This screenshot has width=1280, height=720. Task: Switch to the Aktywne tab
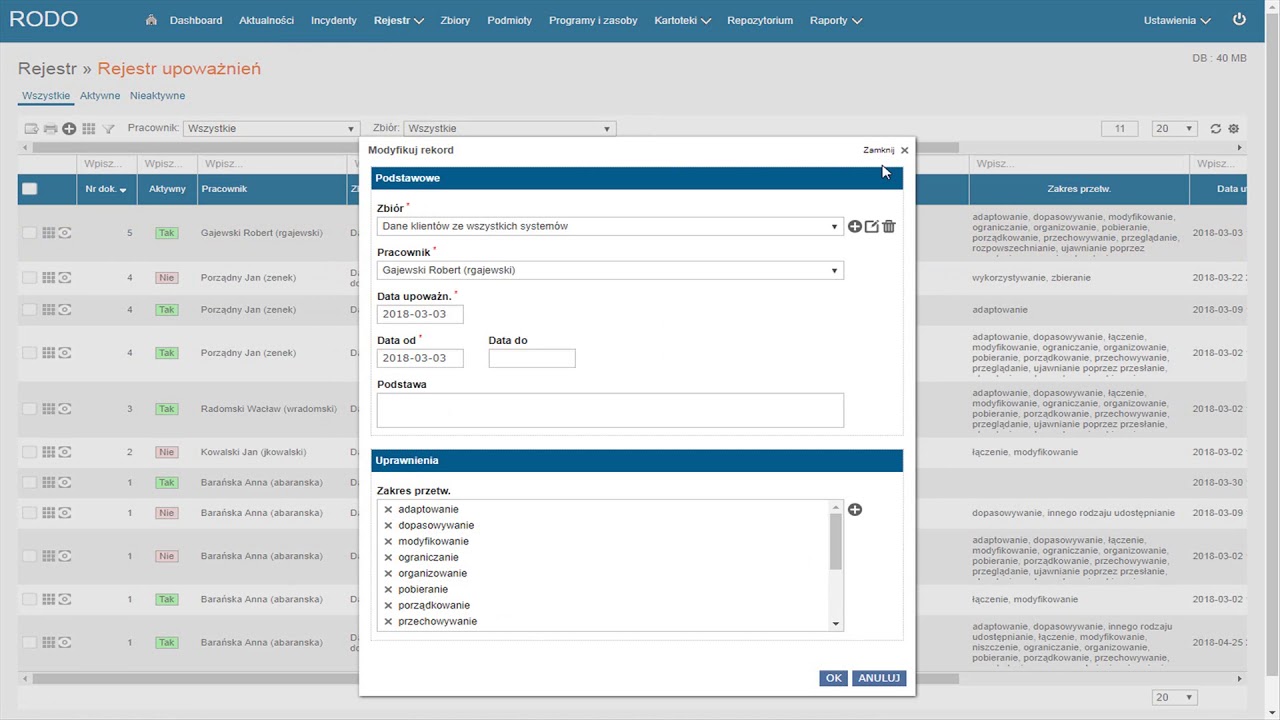[100, 96]
